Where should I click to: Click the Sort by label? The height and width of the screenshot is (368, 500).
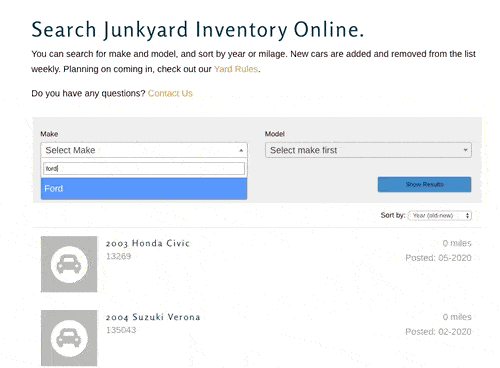(393, 215)
